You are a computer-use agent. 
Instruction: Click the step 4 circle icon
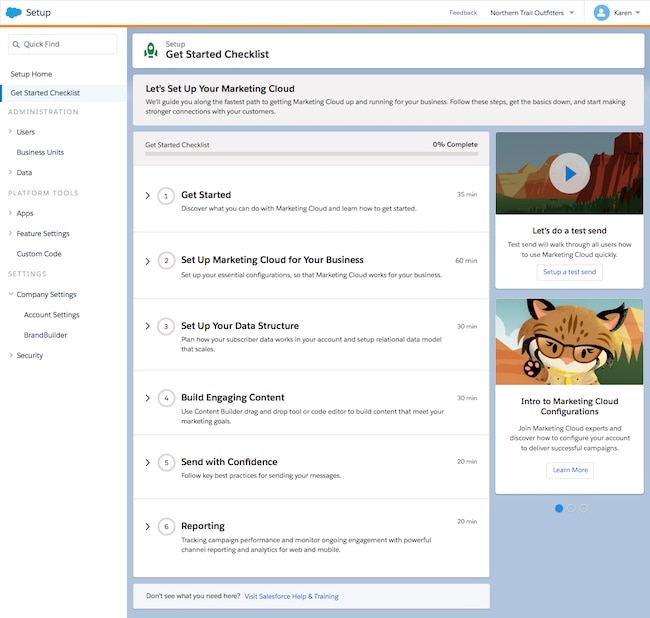166,398
